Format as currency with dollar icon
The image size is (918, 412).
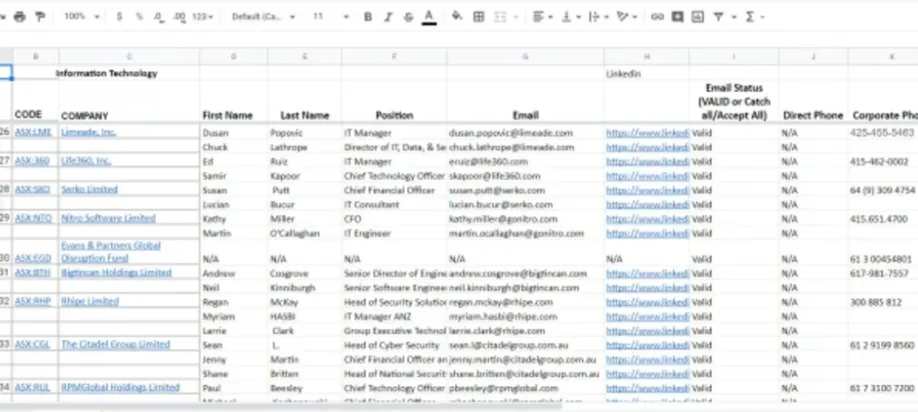click(119, 17)
